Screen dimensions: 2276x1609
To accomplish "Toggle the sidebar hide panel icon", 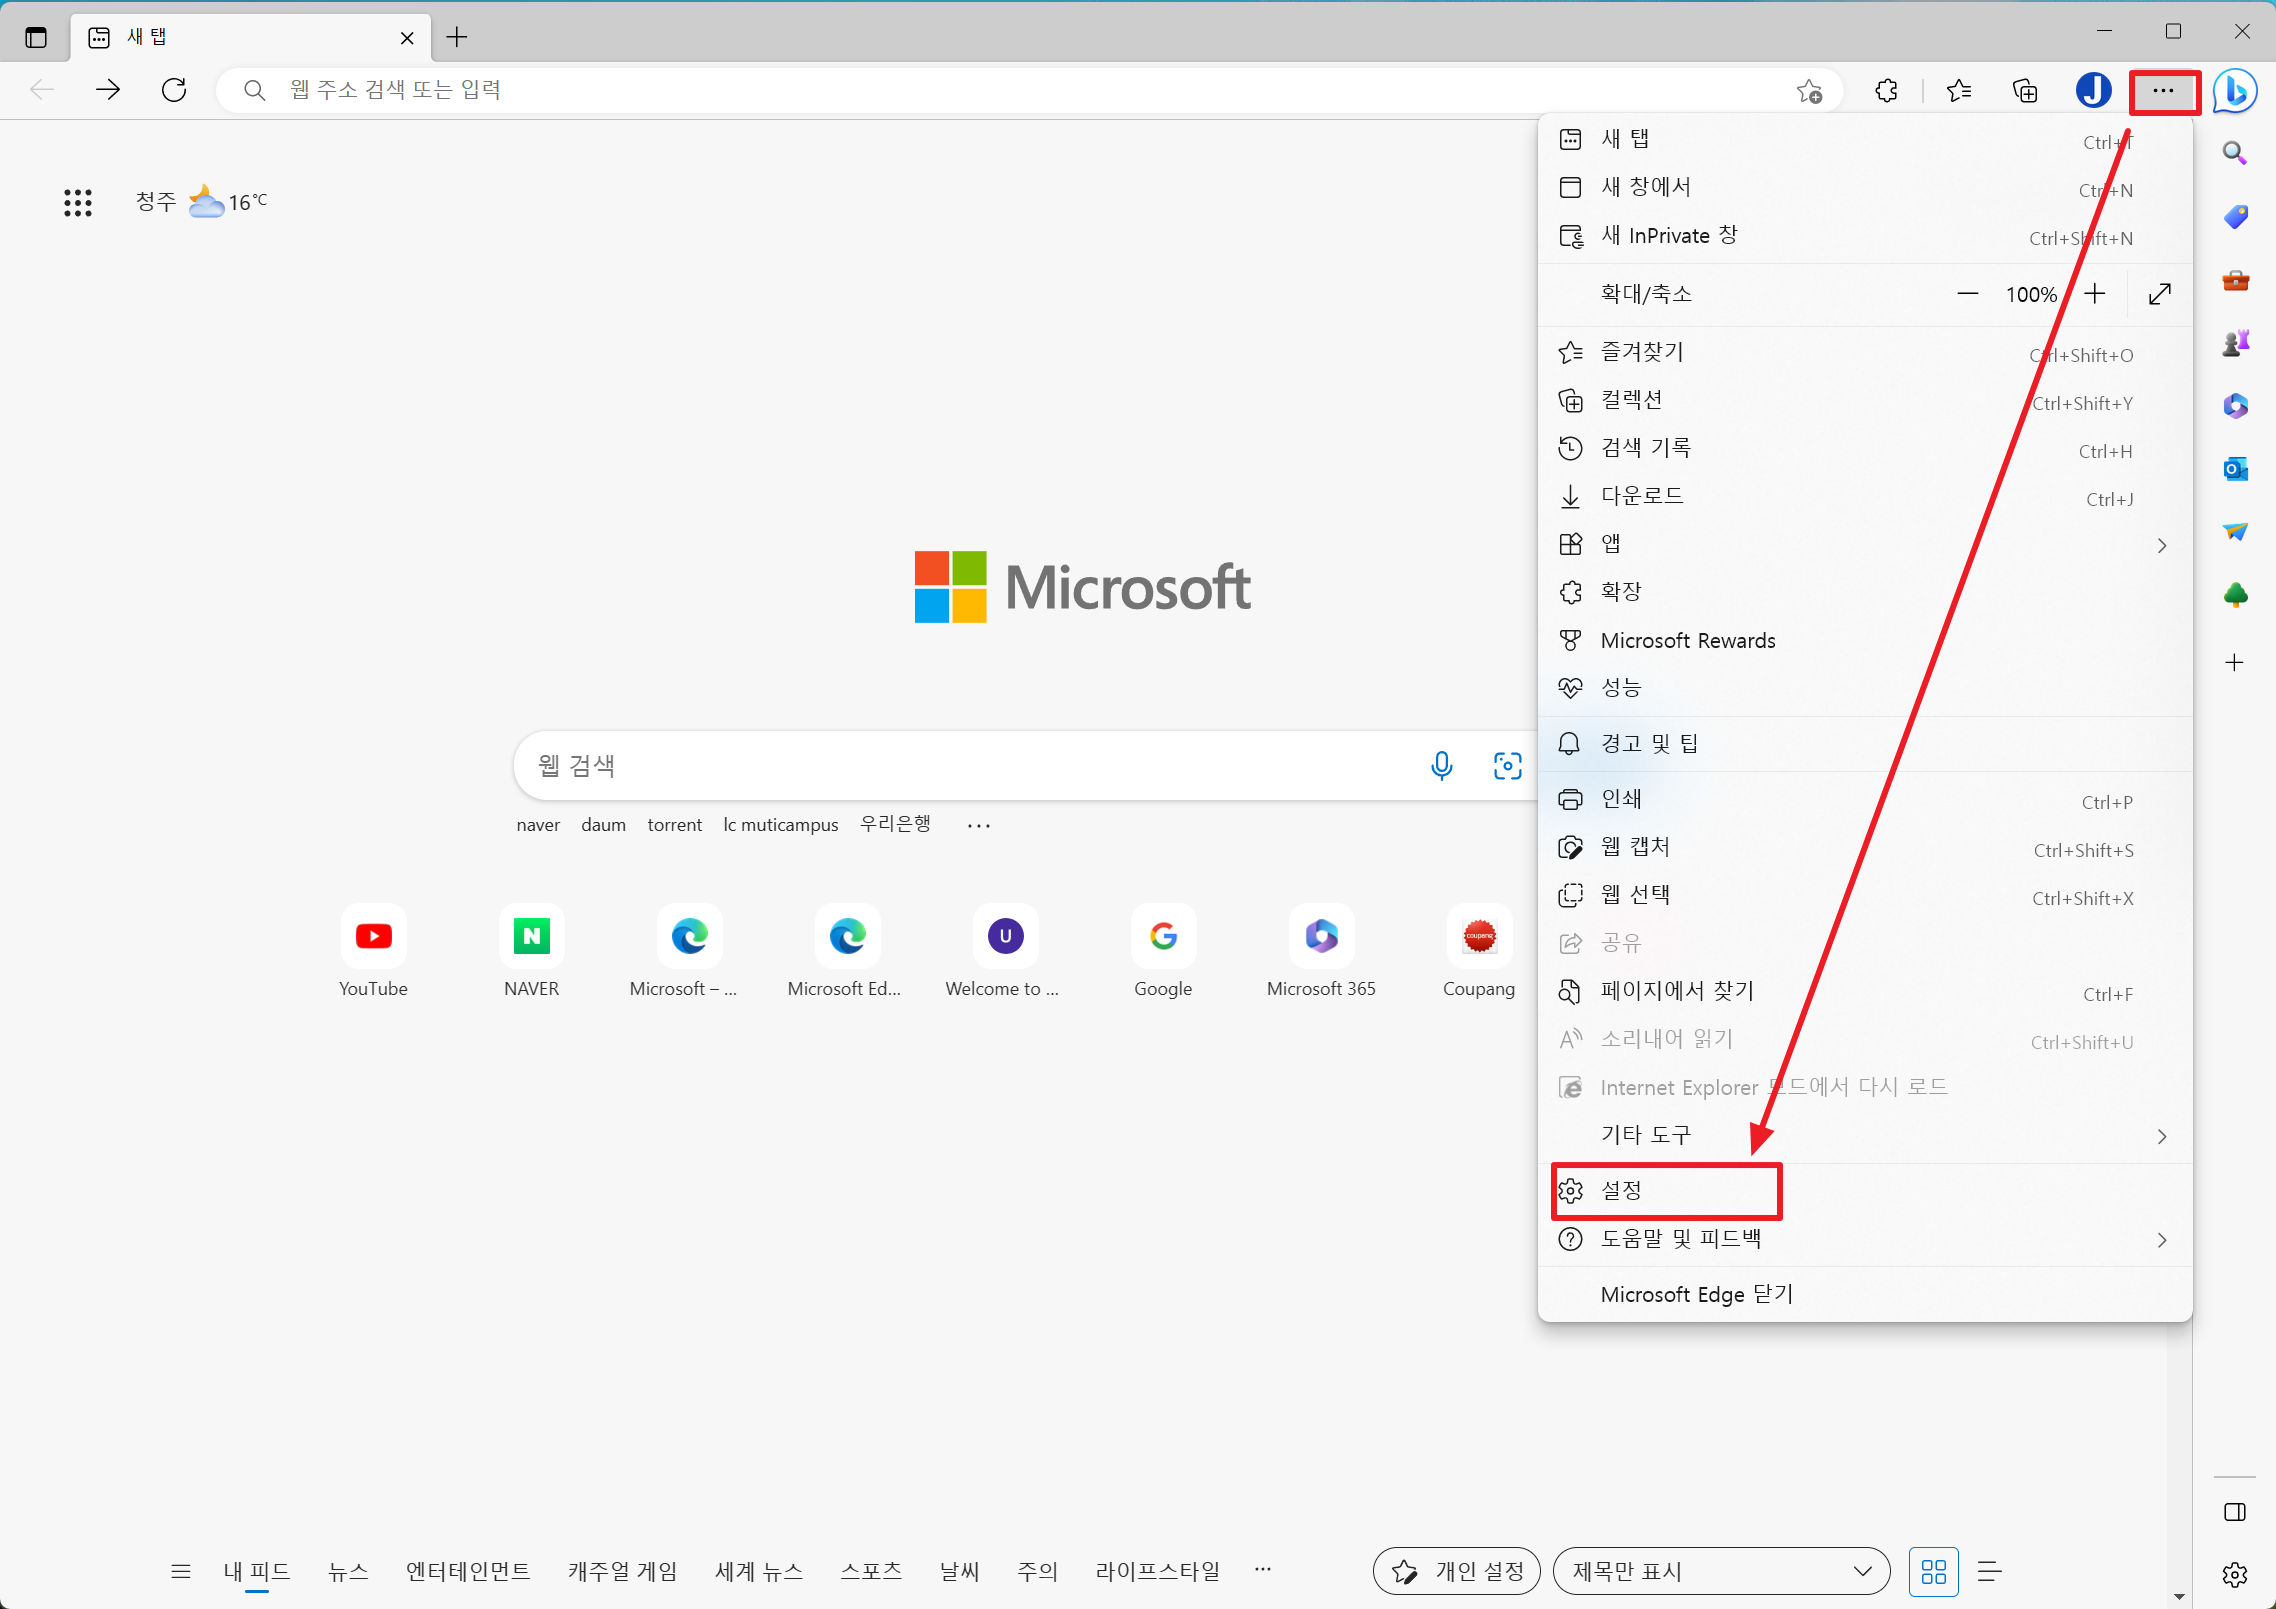I will tap(2235, 1512).
